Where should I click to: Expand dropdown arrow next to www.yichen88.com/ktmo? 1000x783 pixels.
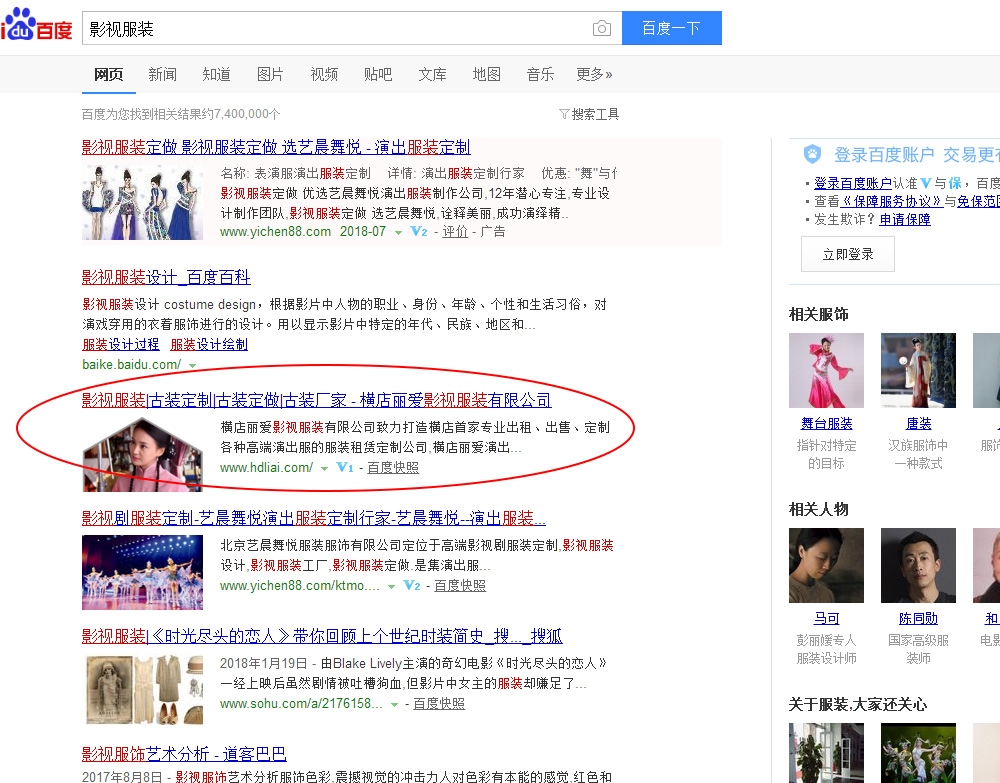pos(392,587)
